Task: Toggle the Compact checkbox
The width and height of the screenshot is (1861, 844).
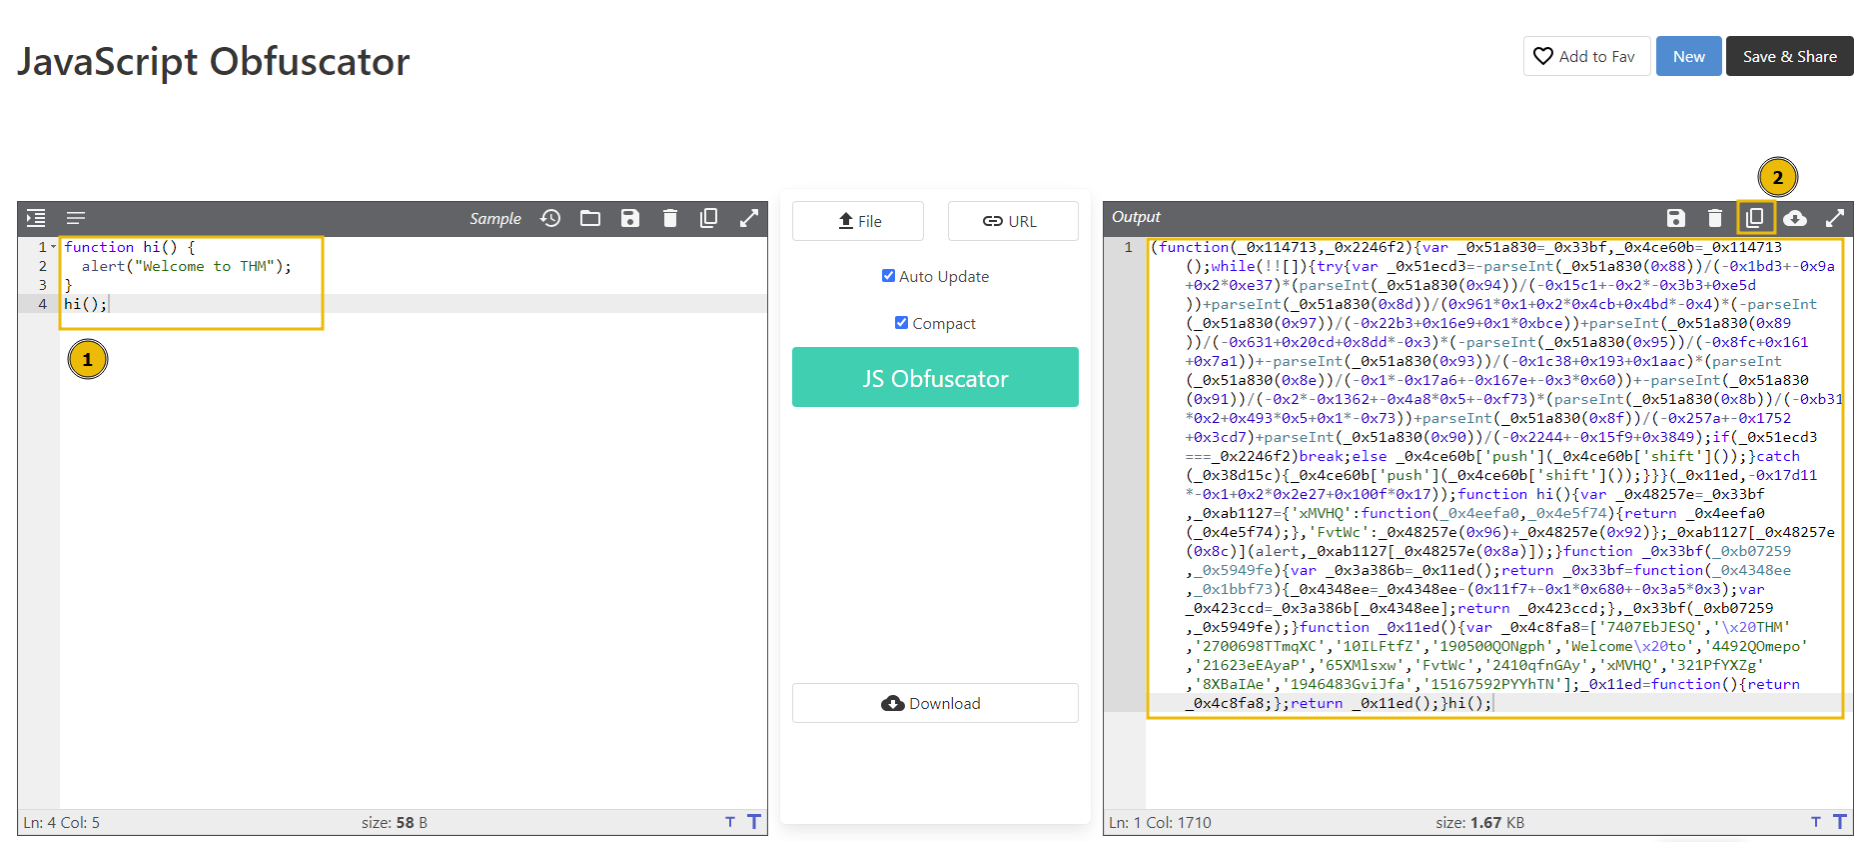Action: pyautogui.click(x=901, y=323)
